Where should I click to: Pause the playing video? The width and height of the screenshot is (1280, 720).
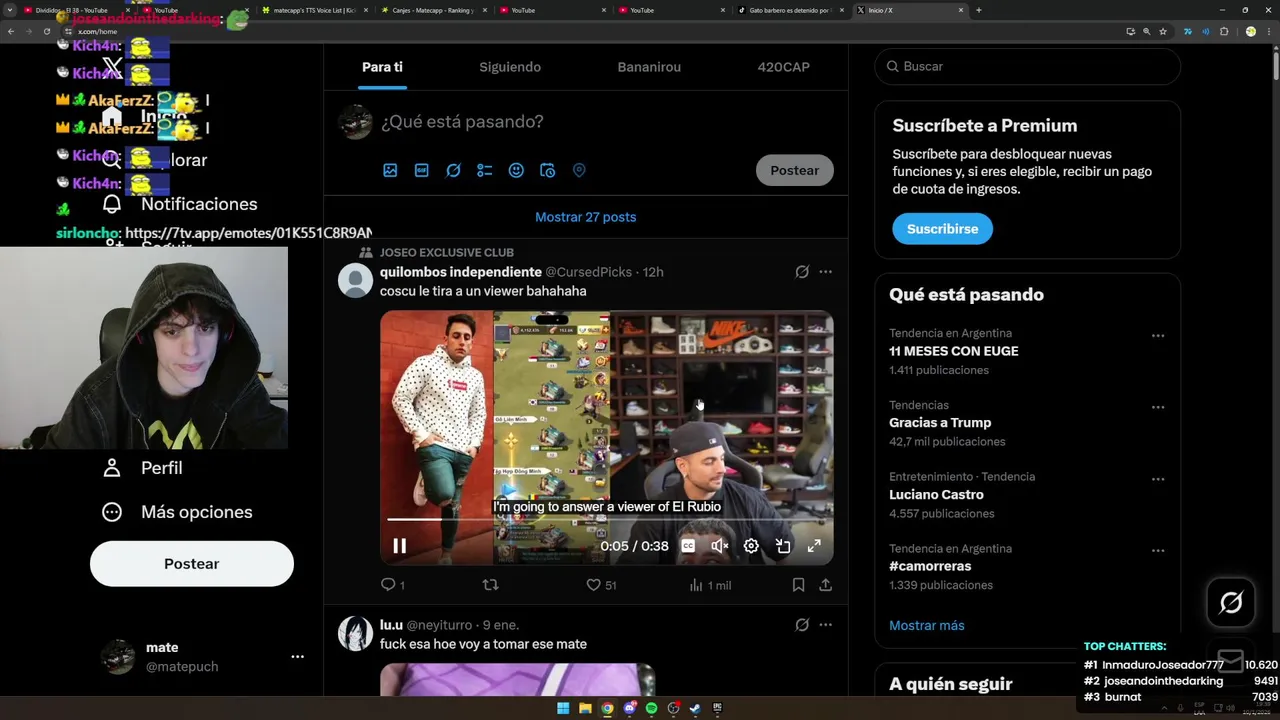(399, 546)
